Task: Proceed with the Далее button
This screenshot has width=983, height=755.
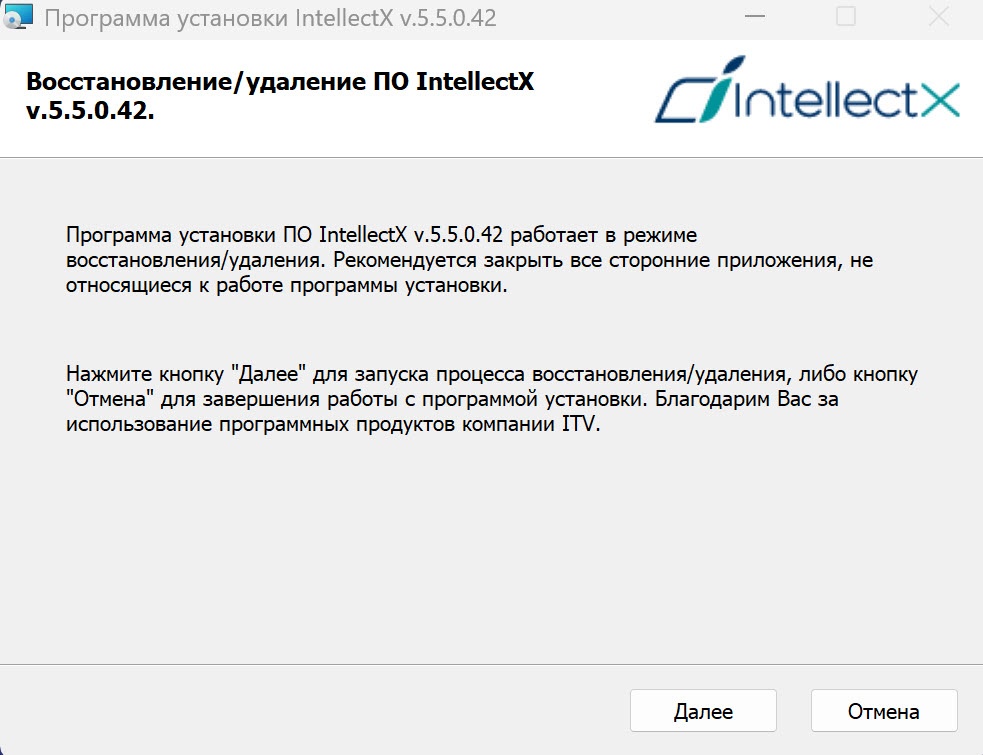Action: coord(703,711)
